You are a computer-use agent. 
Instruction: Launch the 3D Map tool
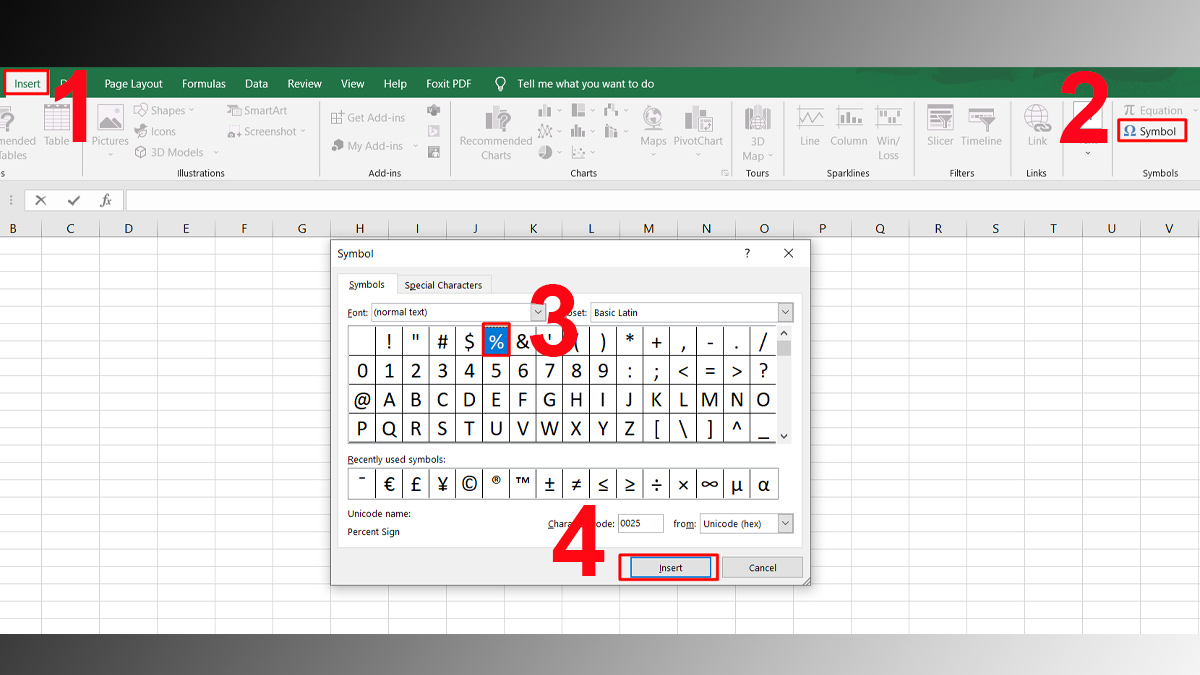757,130
